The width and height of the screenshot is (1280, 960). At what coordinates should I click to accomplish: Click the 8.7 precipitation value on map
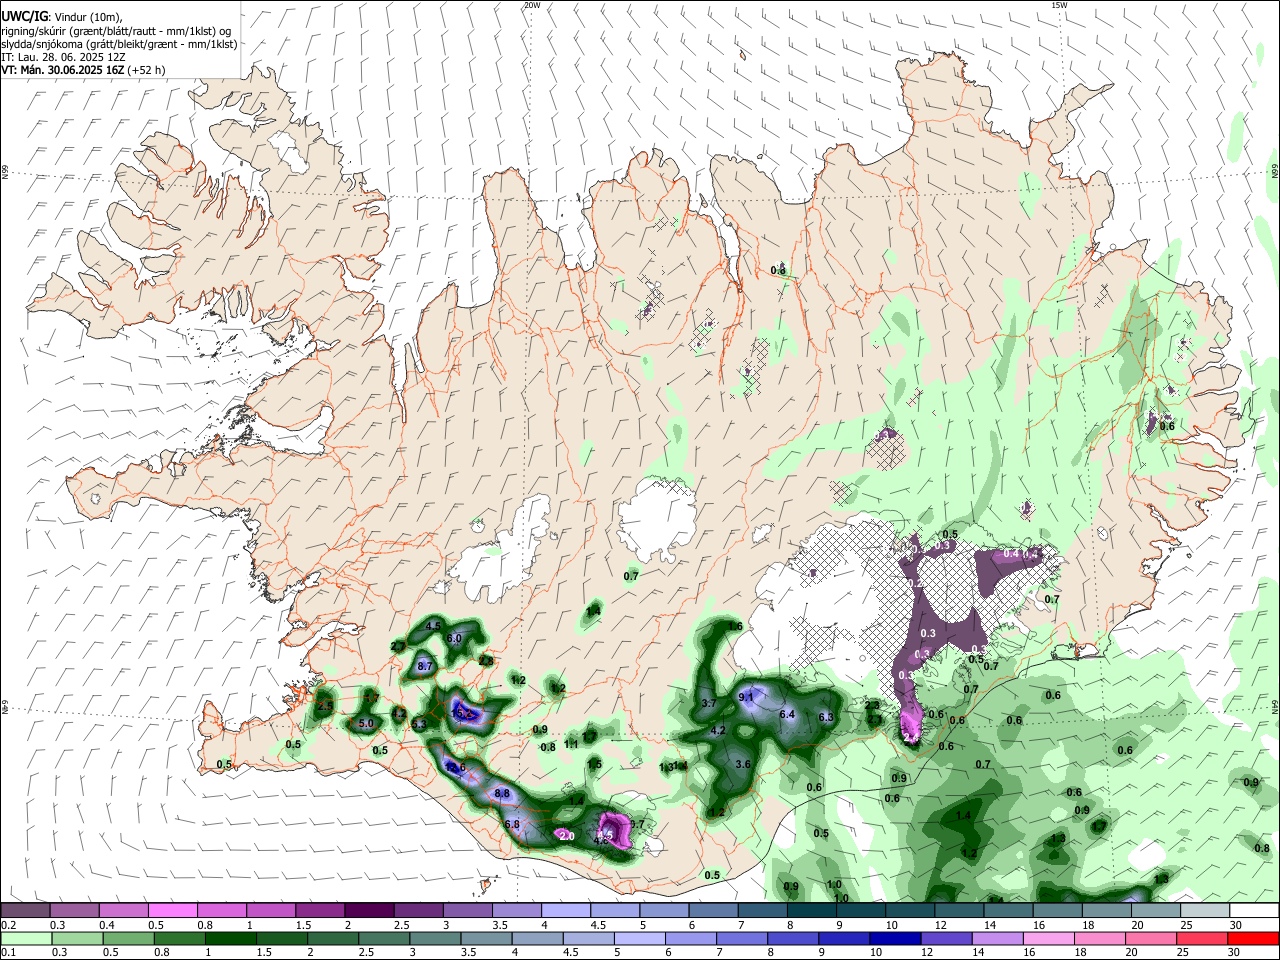point(424,666)
